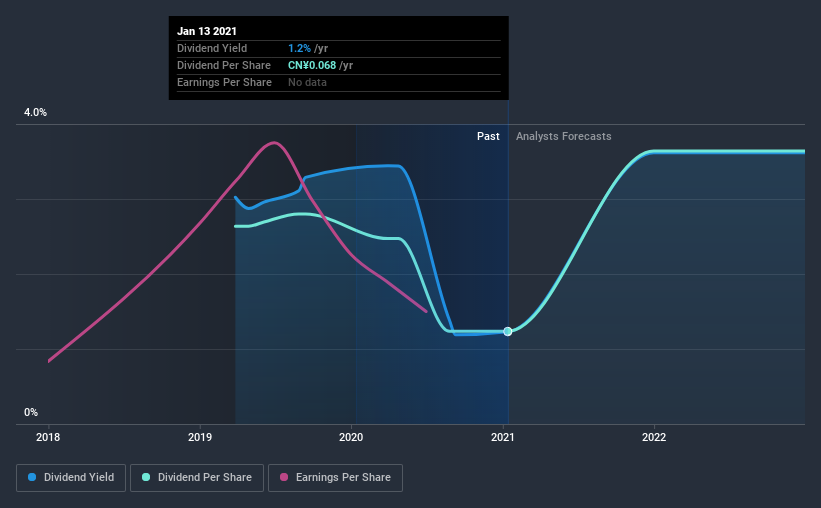Select the 2021 x-axis label
Screen dimensions: 821x508
pyautogui.click(x=503, y=437)
